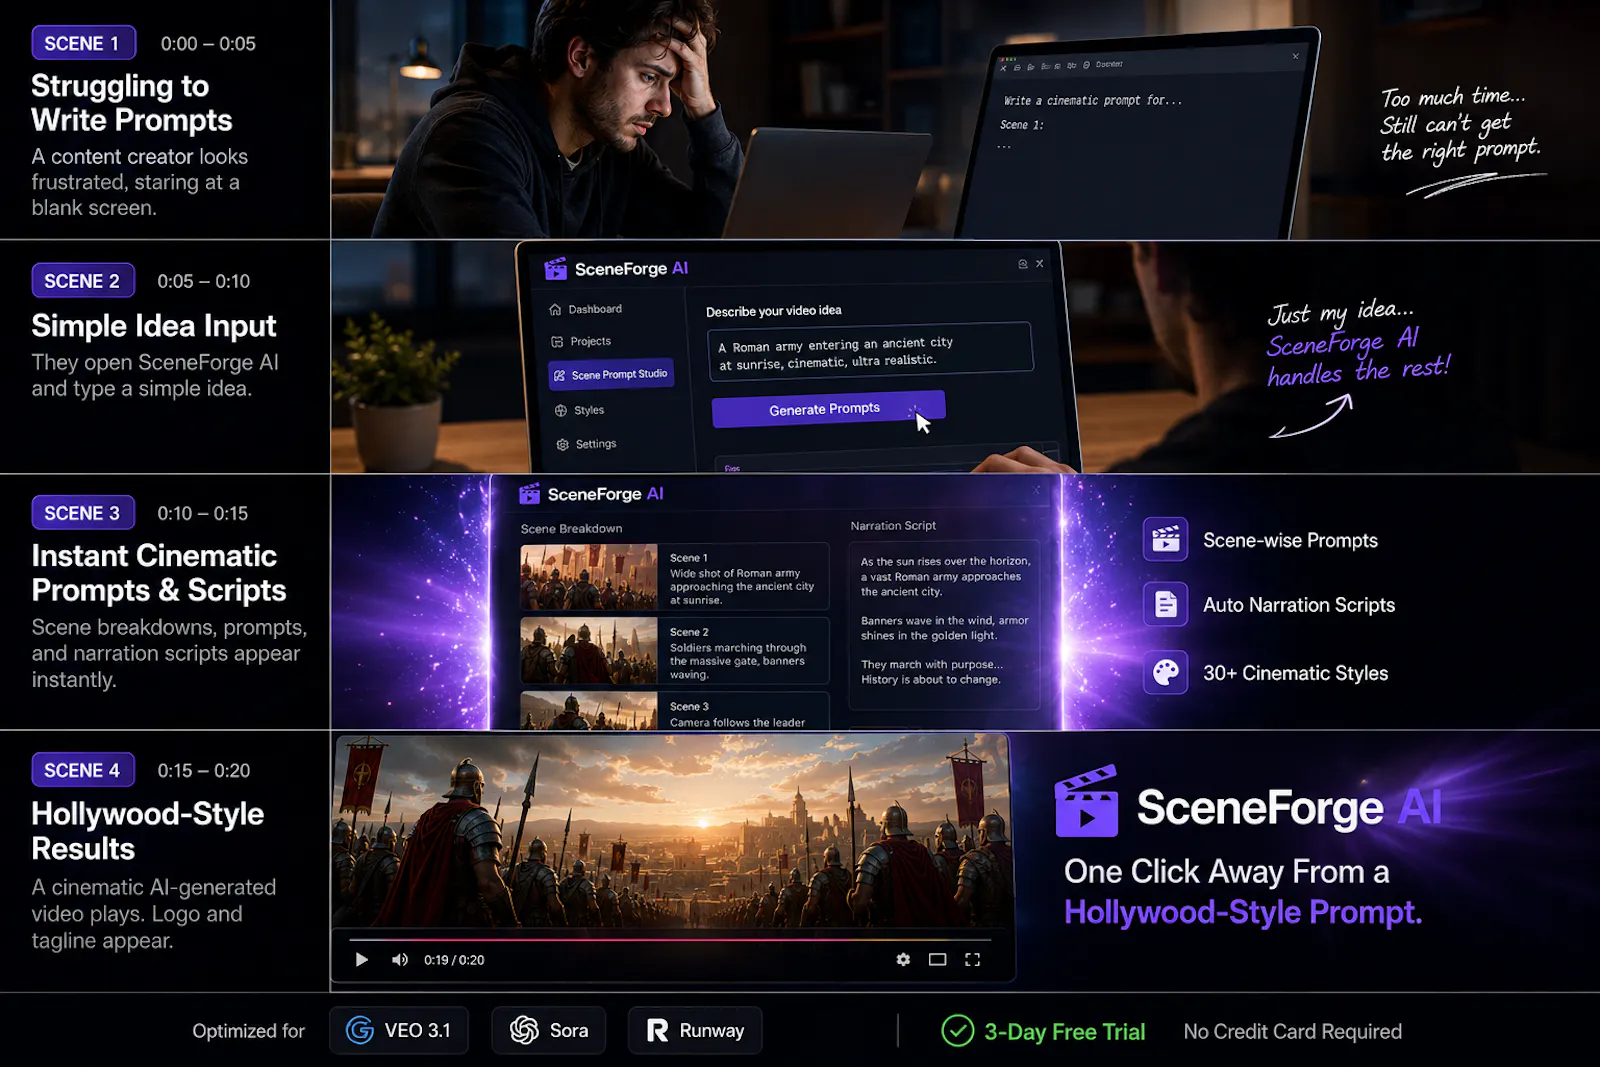The height and width of the screenshot is (1067, 1600).
Task: Focus the 'Describe your video idea' text field
Action: click(870, 351)
